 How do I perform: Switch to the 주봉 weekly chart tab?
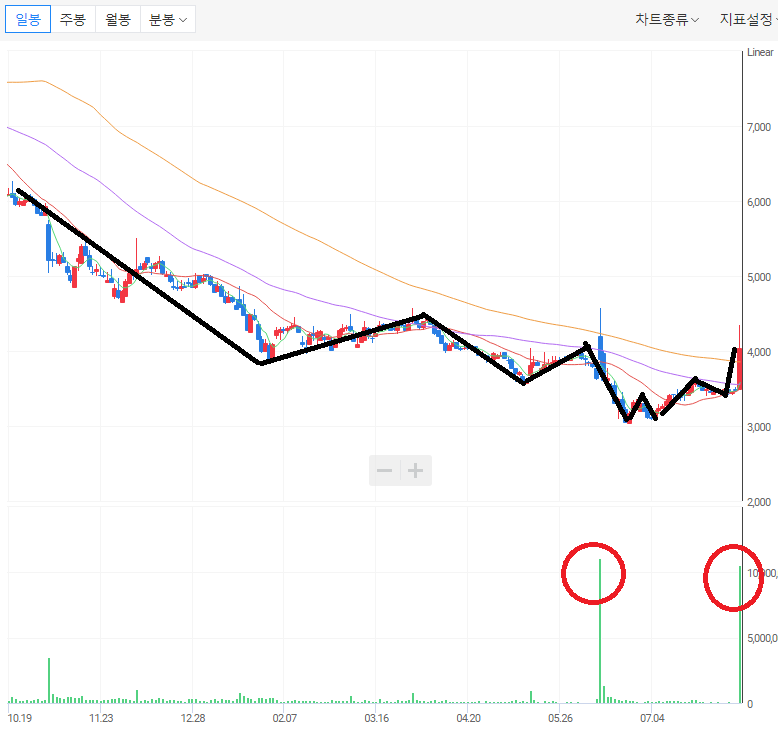coord(73,19)
